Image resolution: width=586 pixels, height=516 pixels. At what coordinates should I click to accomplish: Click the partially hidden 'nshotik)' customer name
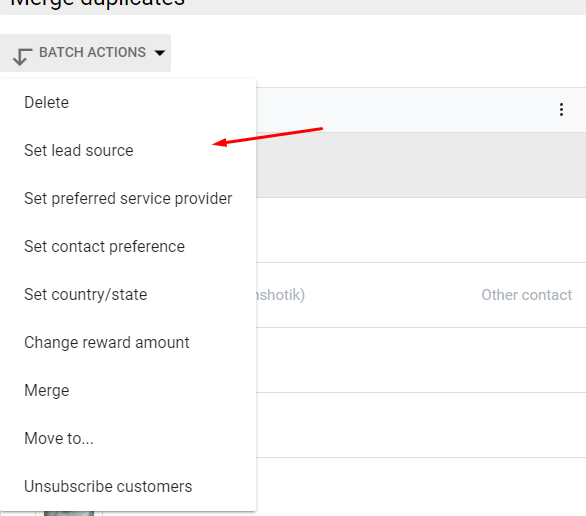coord(281,295)
